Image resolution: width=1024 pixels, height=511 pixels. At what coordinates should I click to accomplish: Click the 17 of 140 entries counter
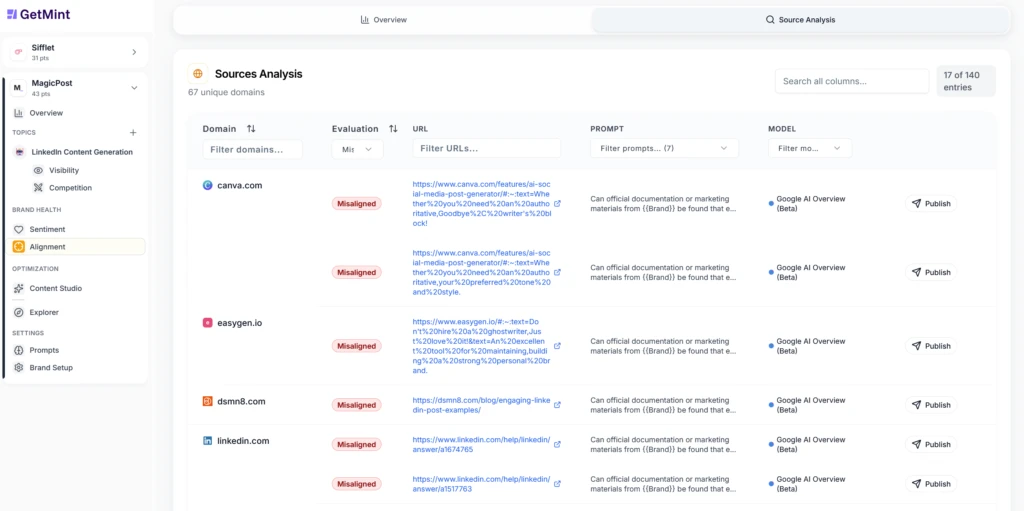[x=966, y=81]
